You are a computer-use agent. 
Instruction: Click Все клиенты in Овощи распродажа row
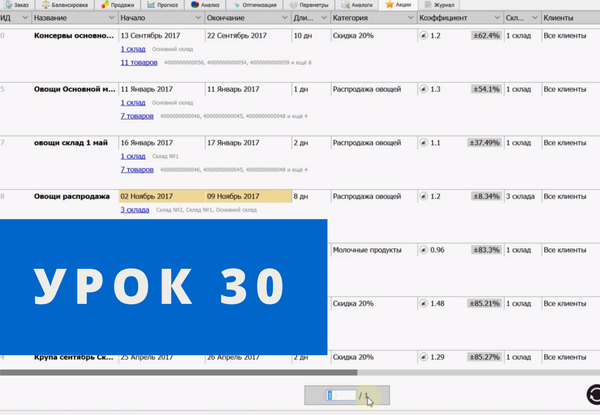pos(565,196)
